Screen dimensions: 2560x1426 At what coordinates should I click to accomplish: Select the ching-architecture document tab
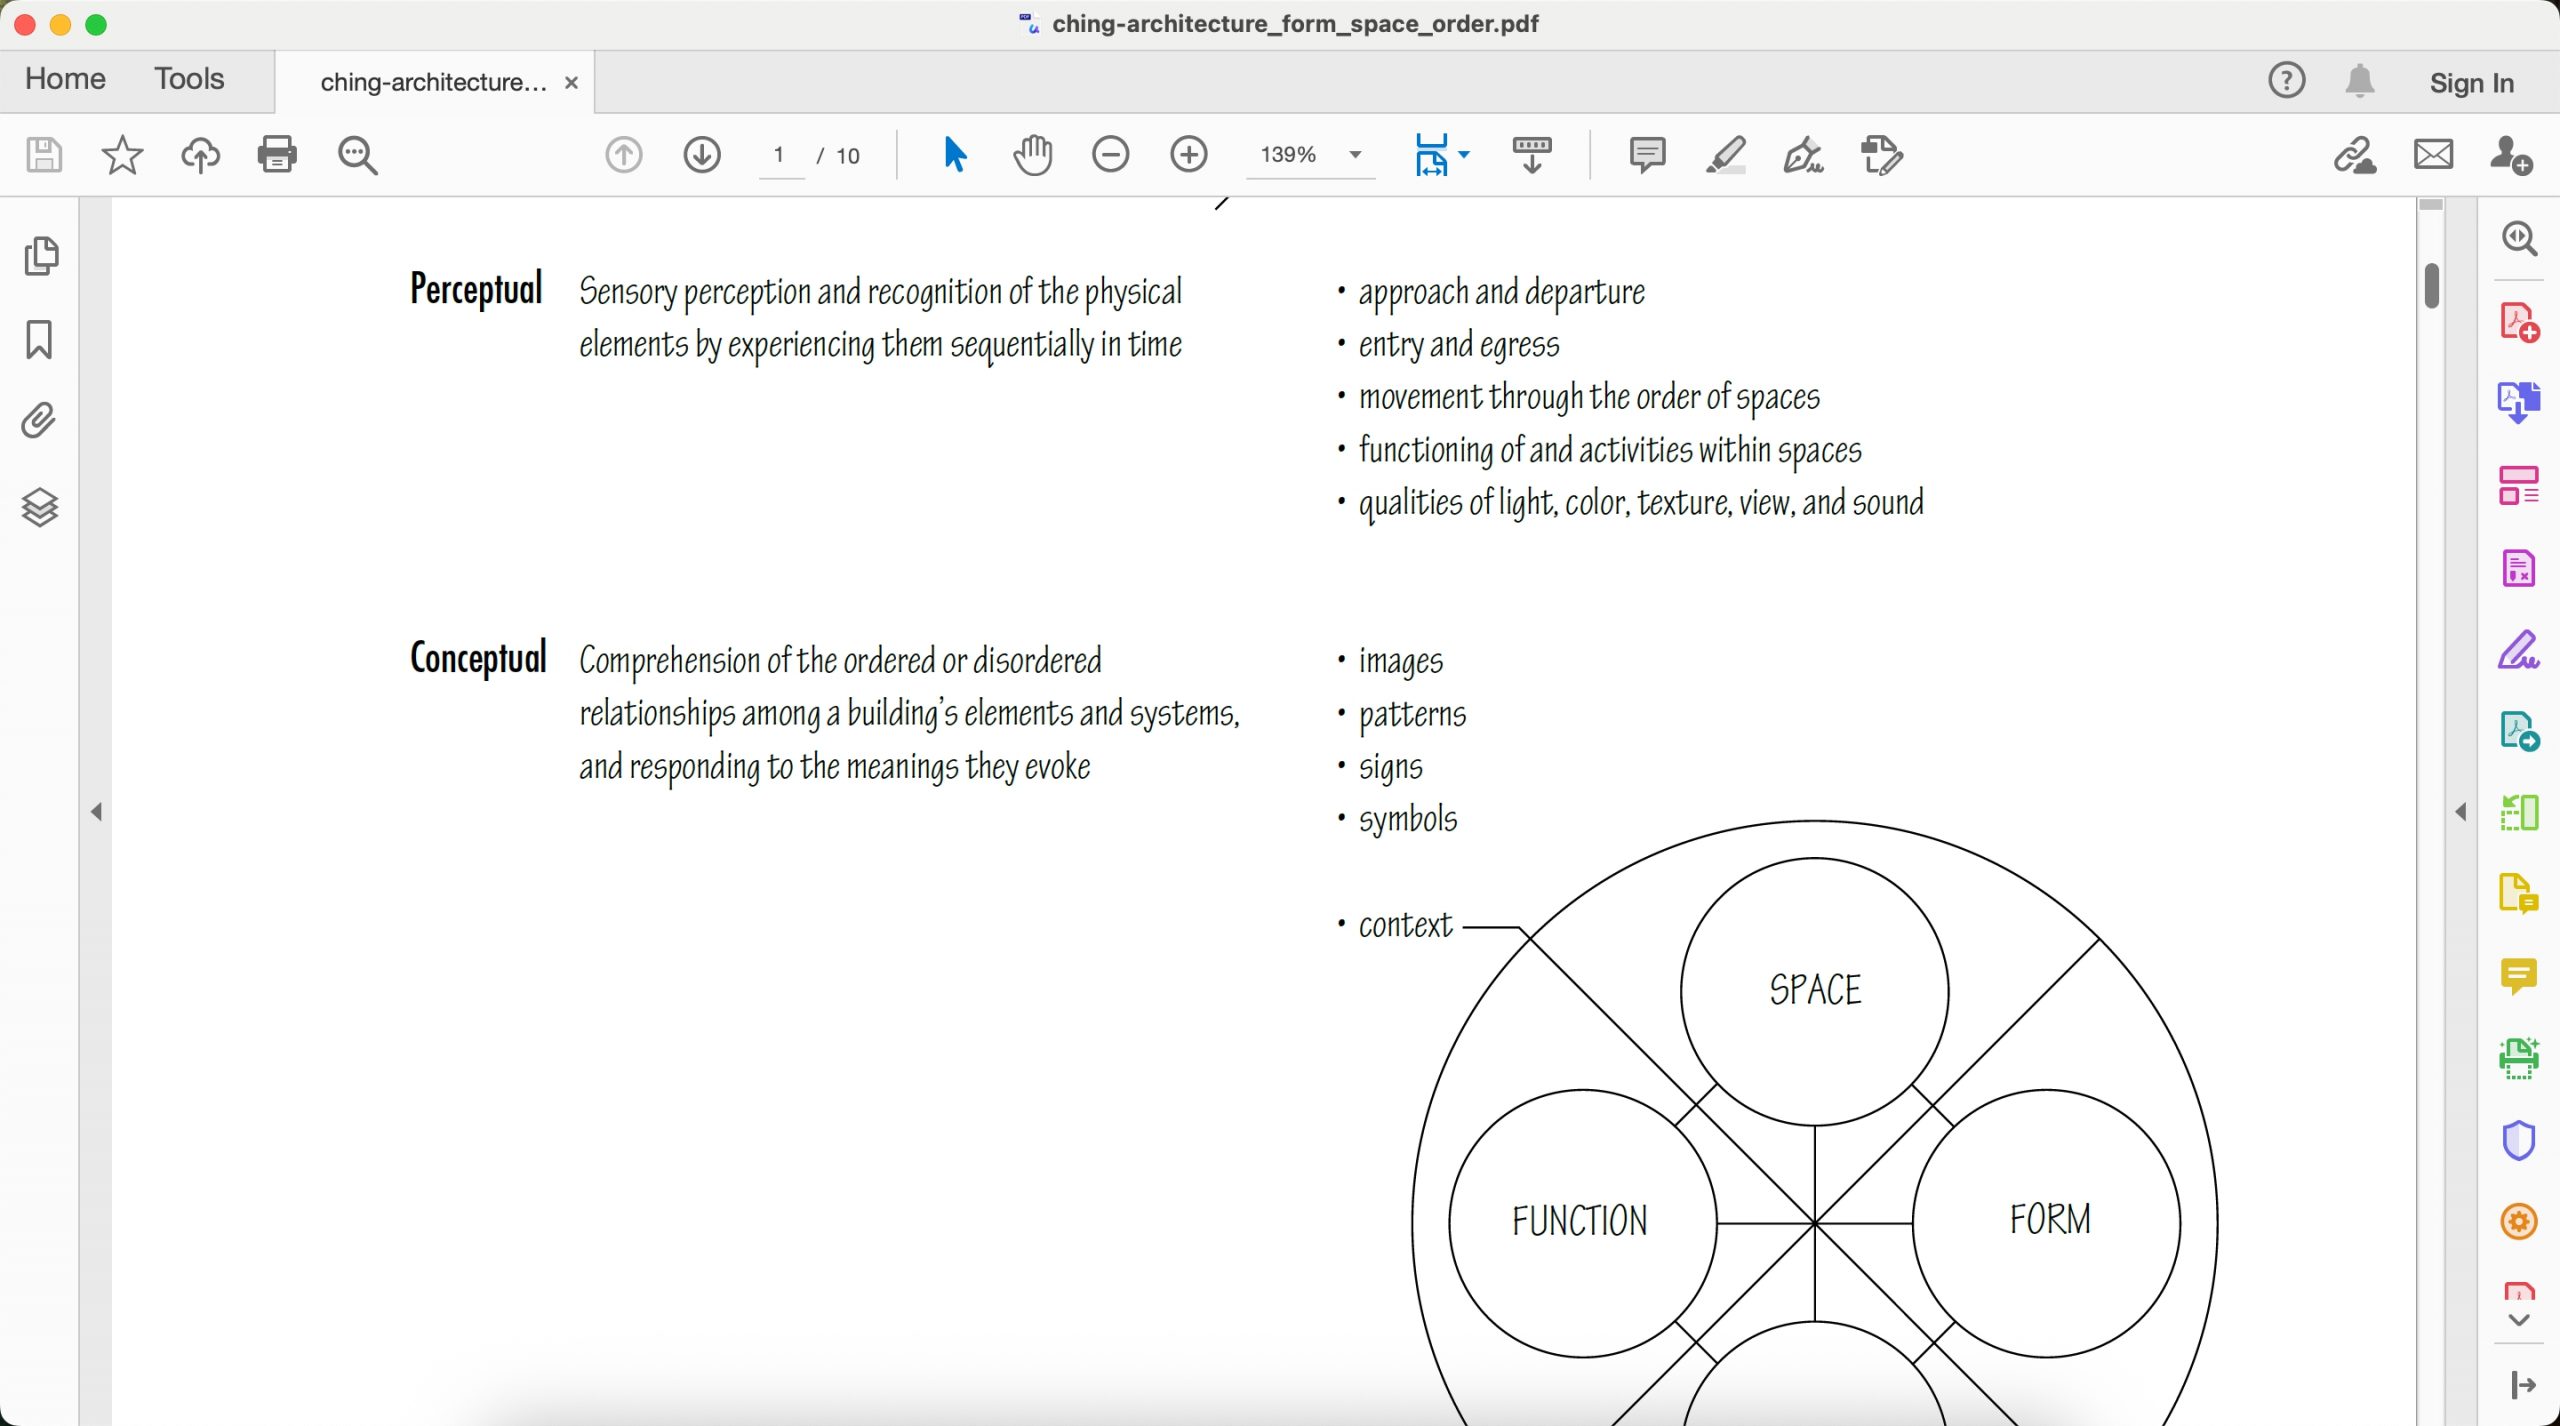[433, 82]
